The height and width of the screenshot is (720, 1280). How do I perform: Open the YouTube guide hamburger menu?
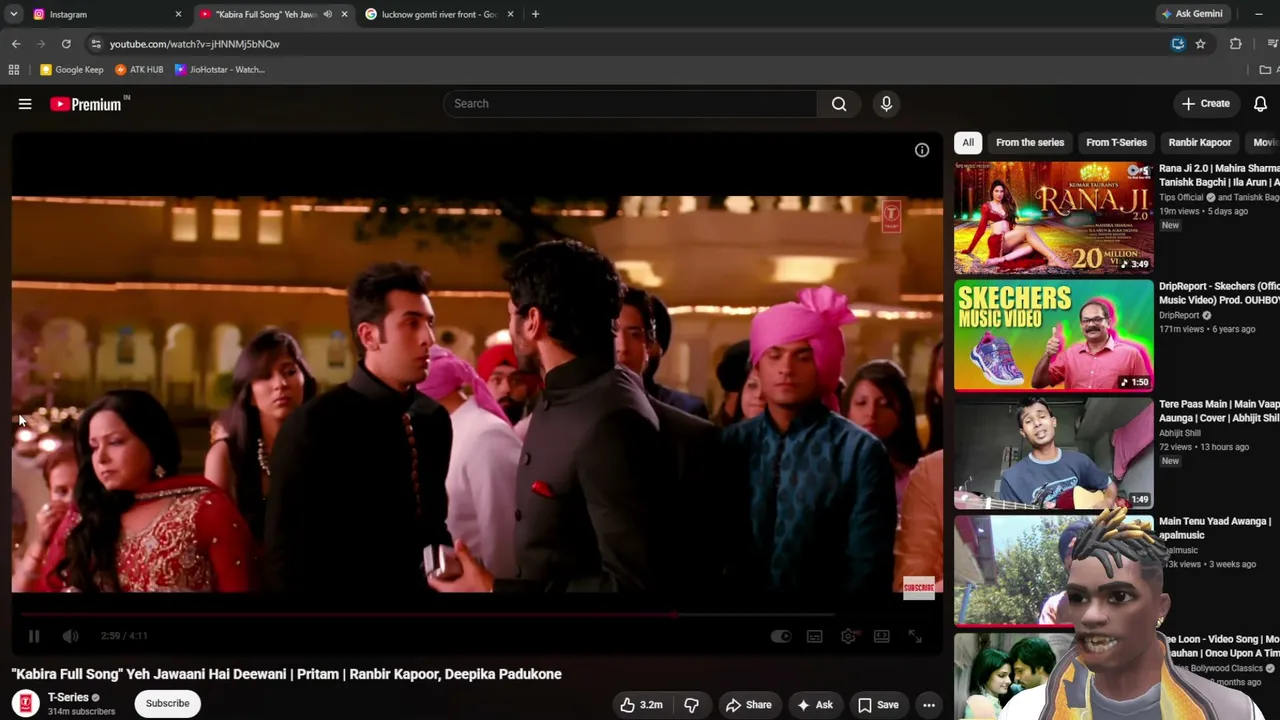[25, 104]
